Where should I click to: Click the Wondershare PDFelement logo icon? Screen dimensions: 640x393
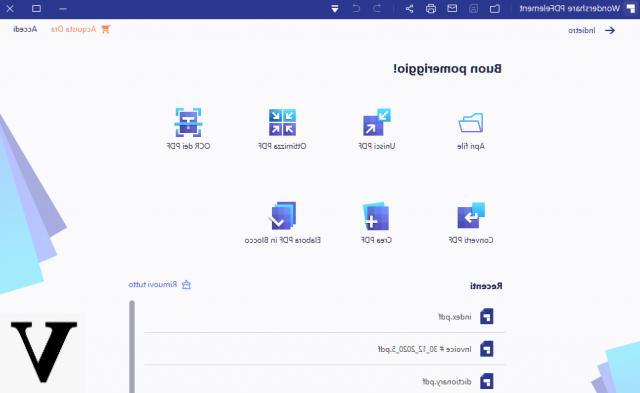pyautogui.click(x=631, y=9)
